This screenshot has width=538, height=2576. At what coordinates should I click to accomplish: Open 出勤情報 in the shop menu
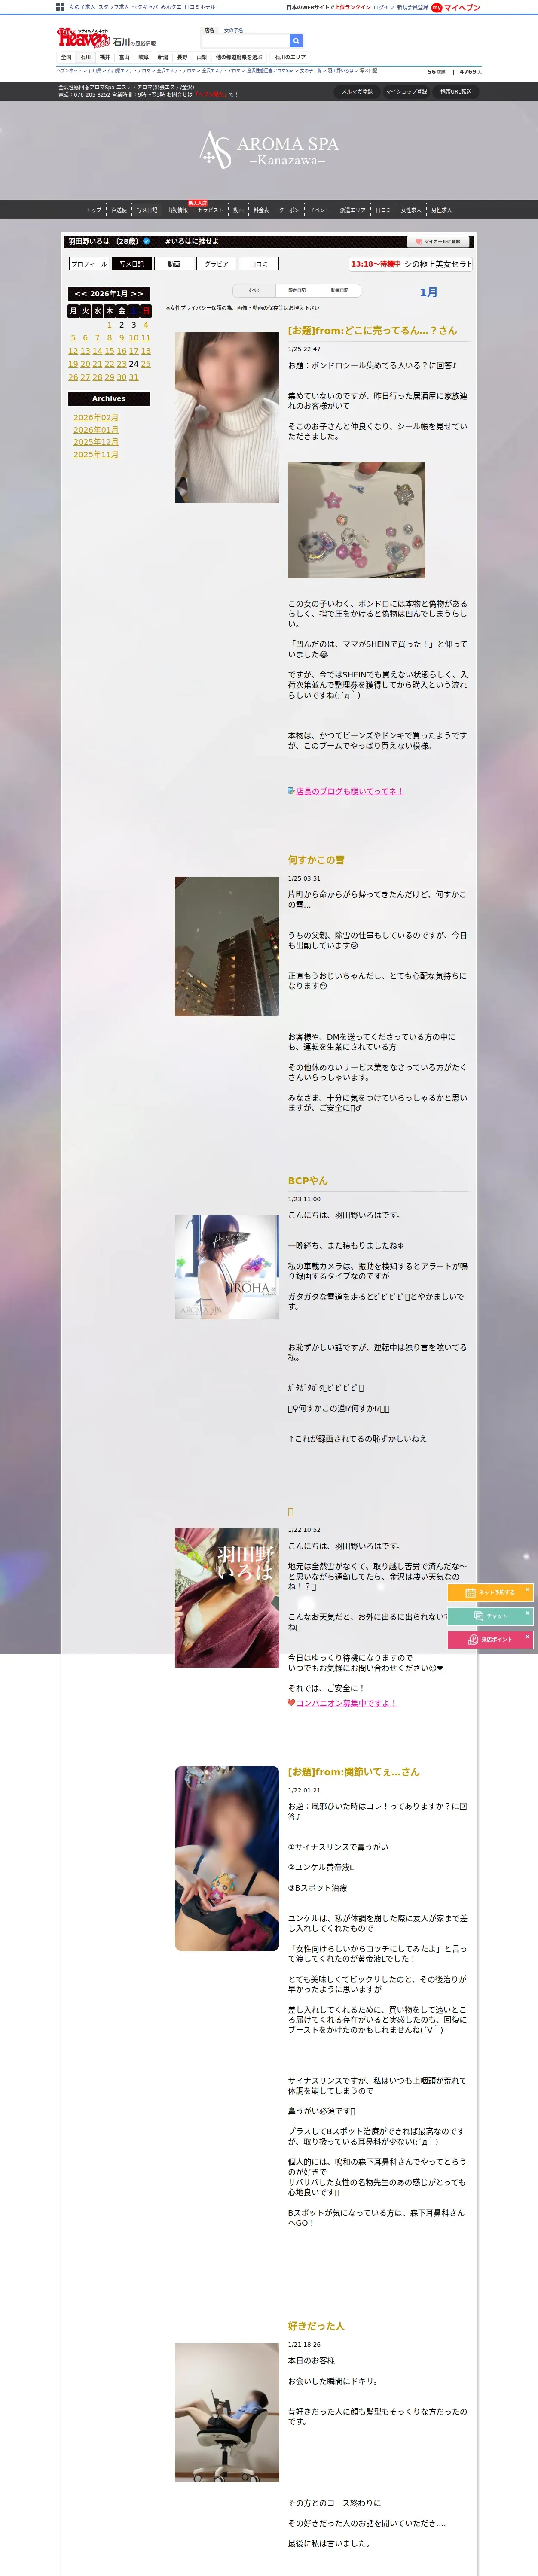click(x=177, y=210)
